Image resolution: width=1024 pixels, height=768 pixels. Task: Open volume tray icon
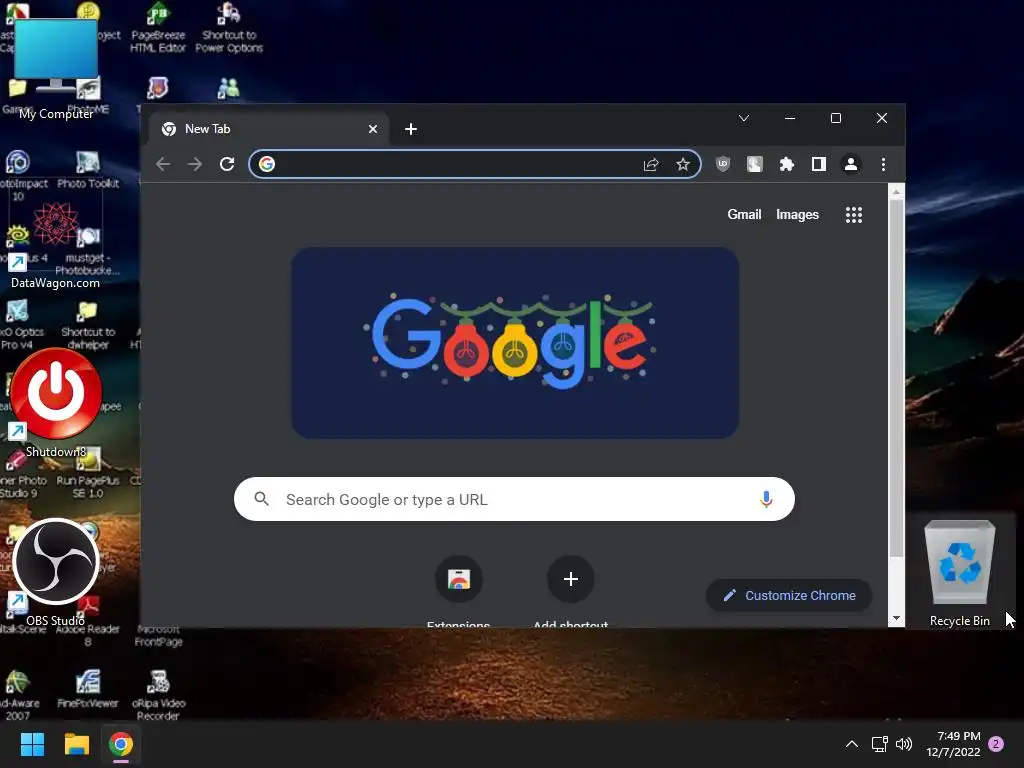point(904,744)
